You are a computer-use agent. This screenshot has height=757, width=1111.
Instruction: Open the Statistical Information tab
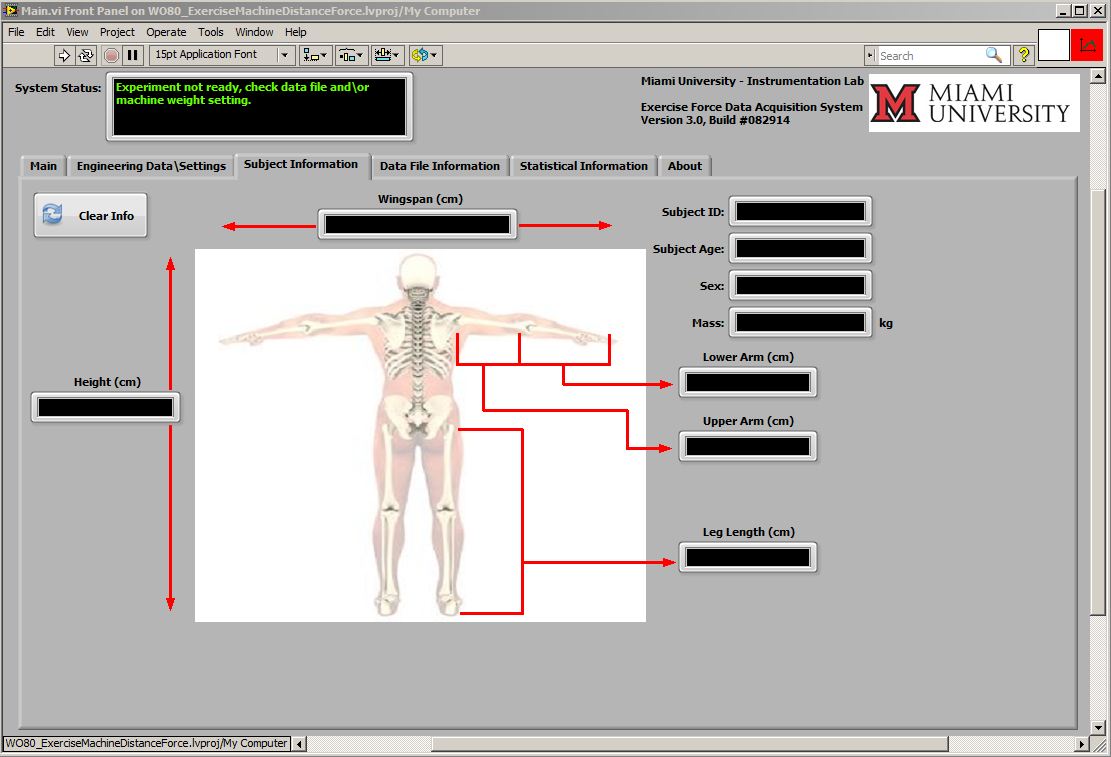pos(583,166)
